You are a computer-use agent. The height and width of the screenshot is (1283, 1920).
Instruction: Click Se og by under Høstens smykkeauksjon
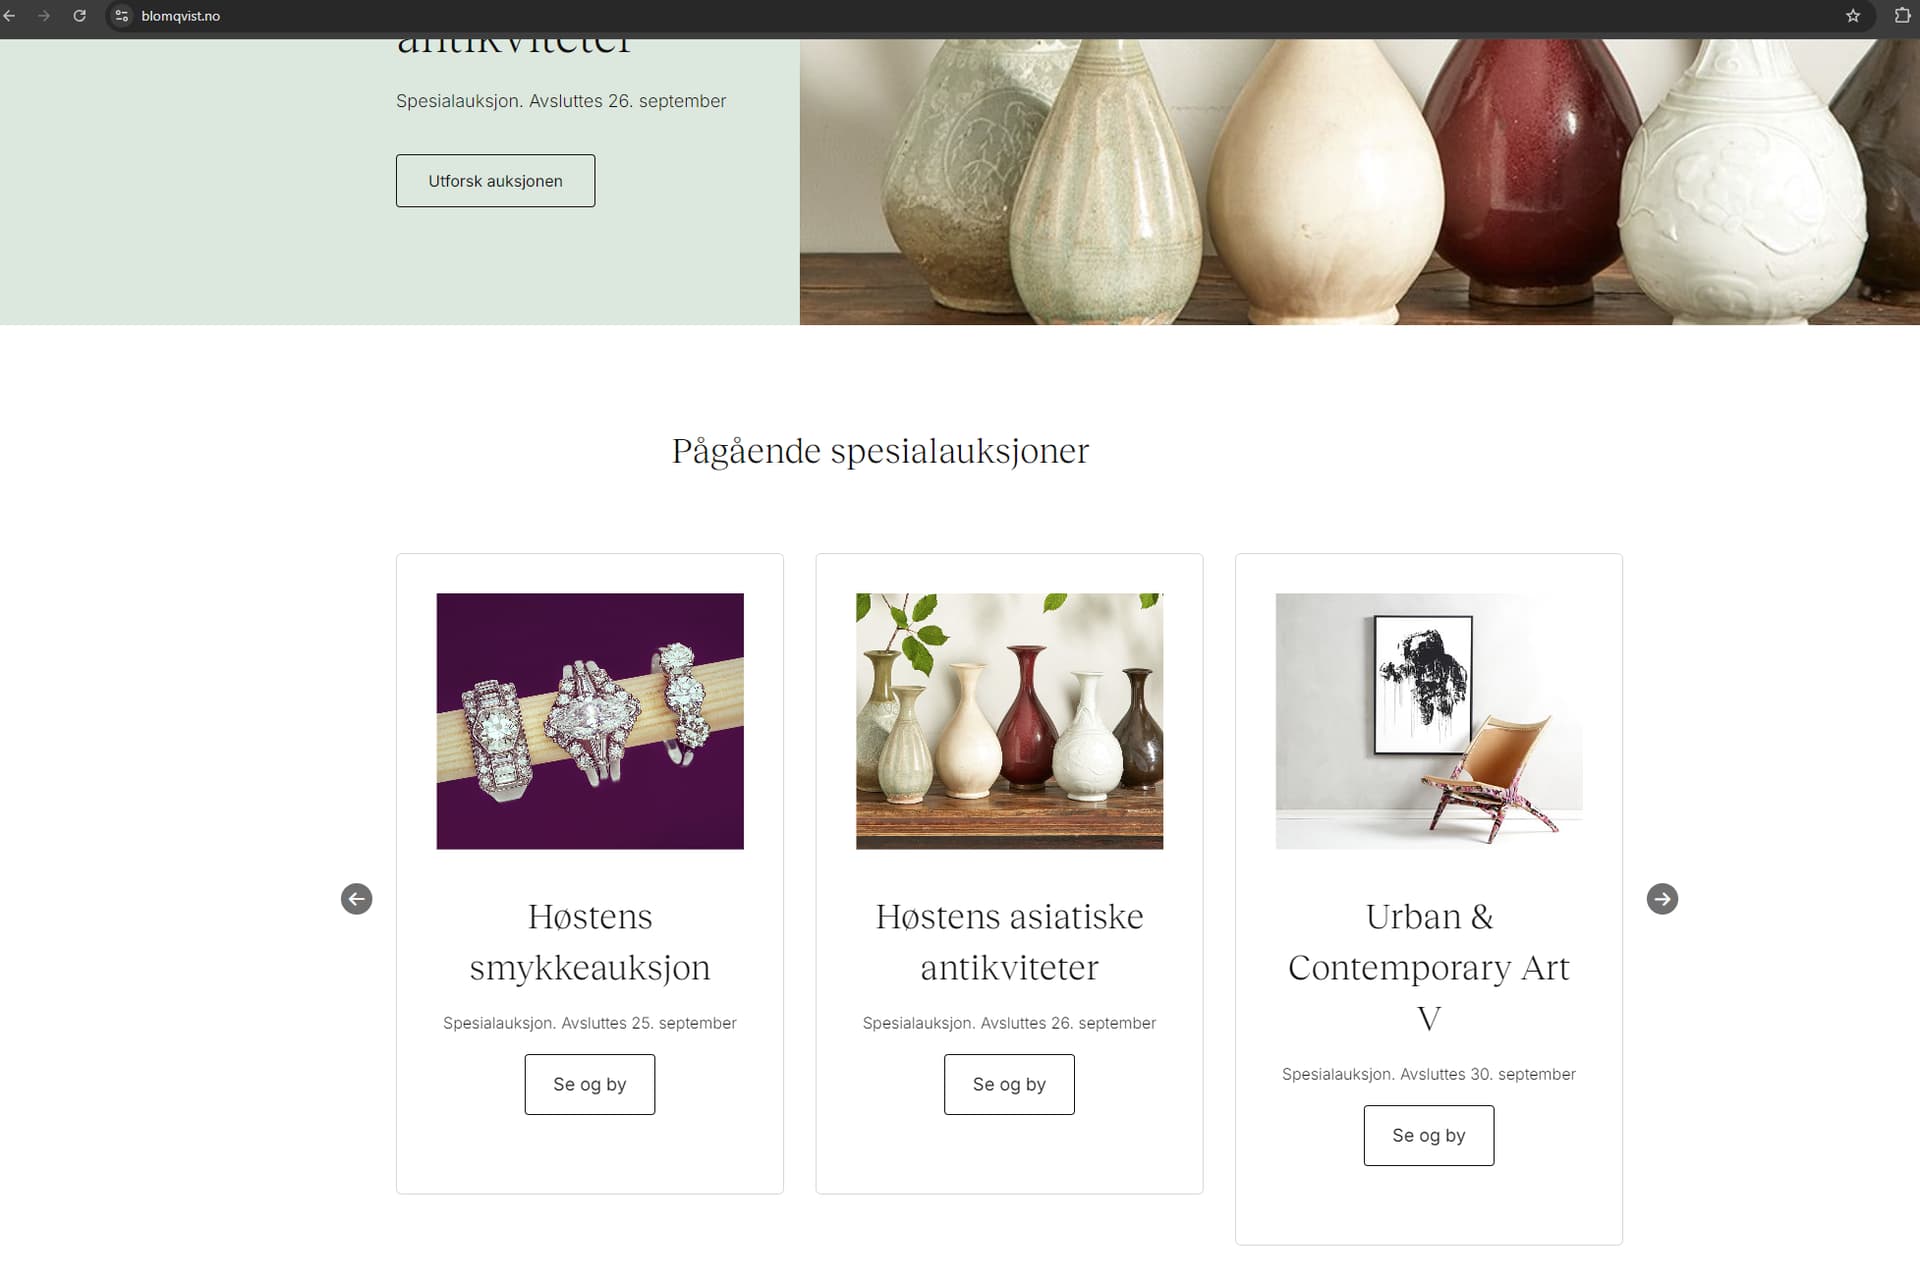tap(590, 1084)
